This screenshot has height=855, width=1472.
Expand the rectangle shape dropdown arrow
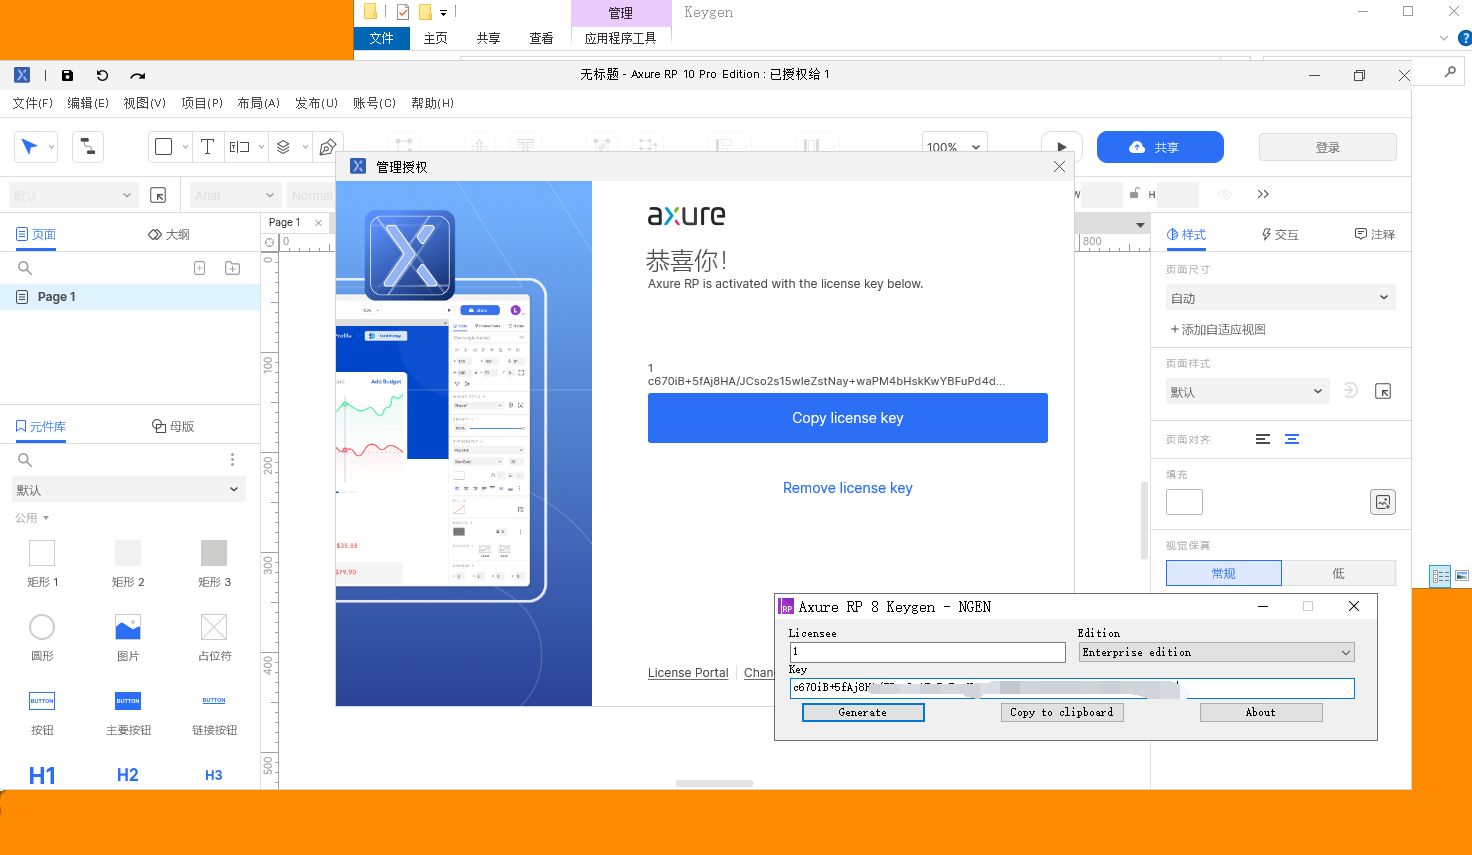click(x=185, y=147)
